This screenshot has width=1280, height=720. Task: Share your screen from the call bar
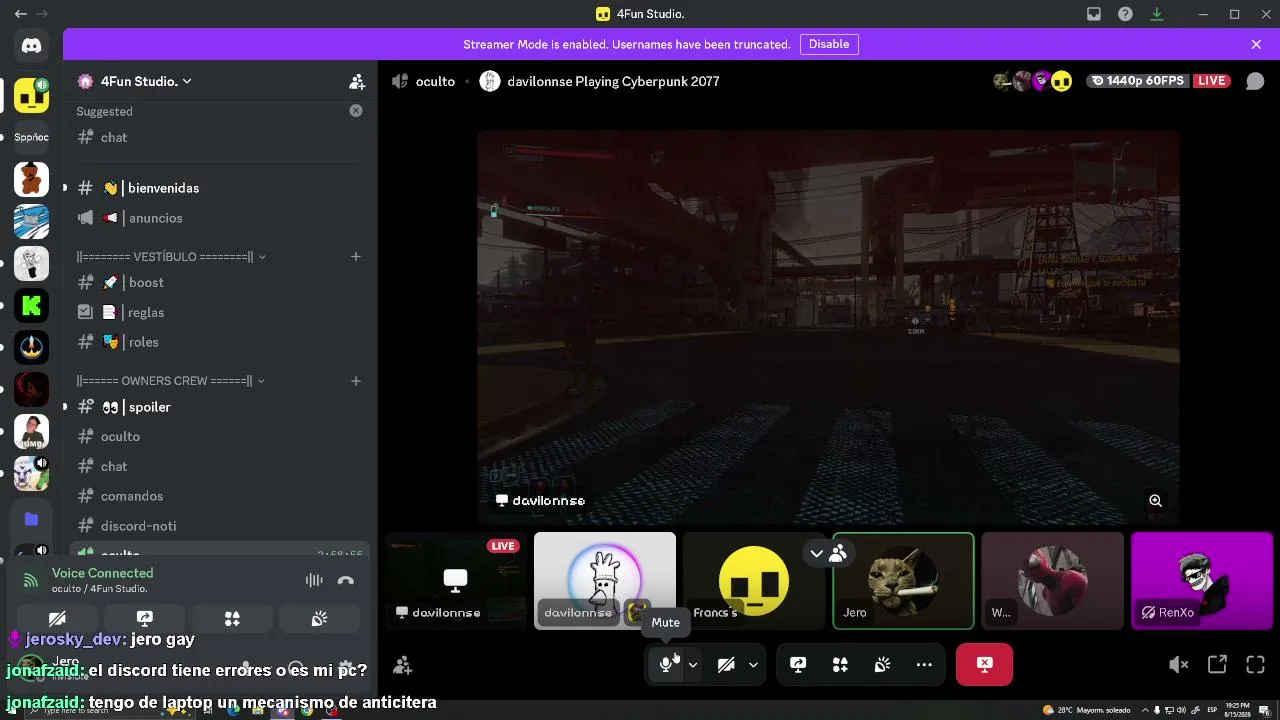coord(798,665)
